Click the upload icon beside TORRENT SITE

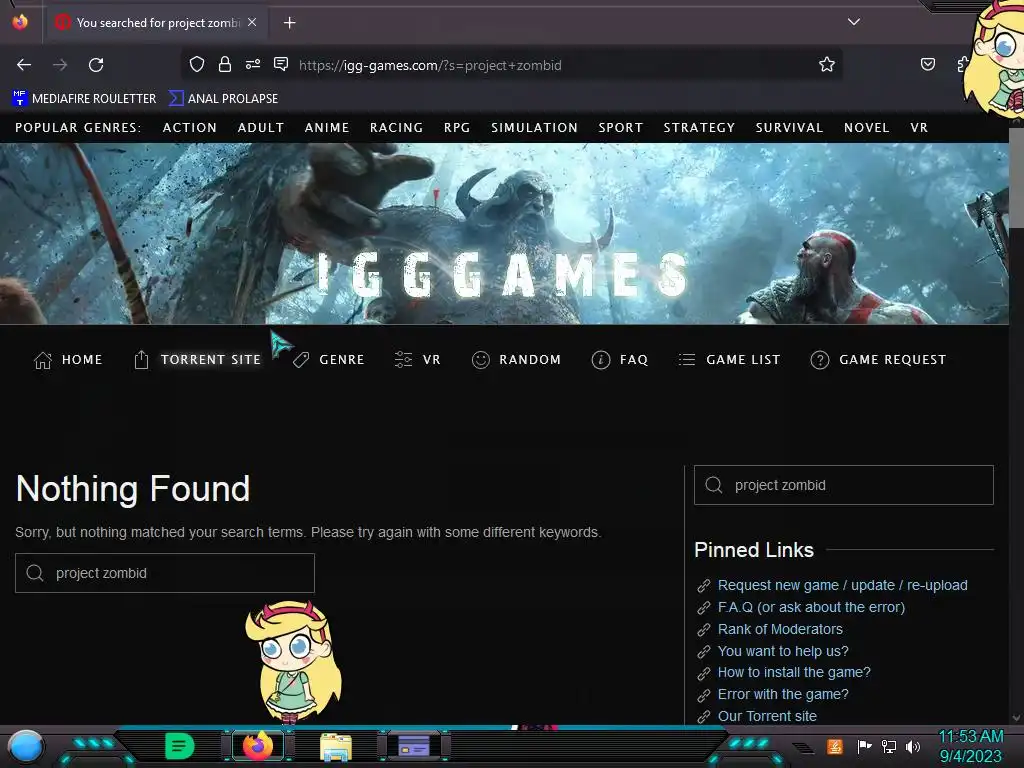click(x=141, y=360)
